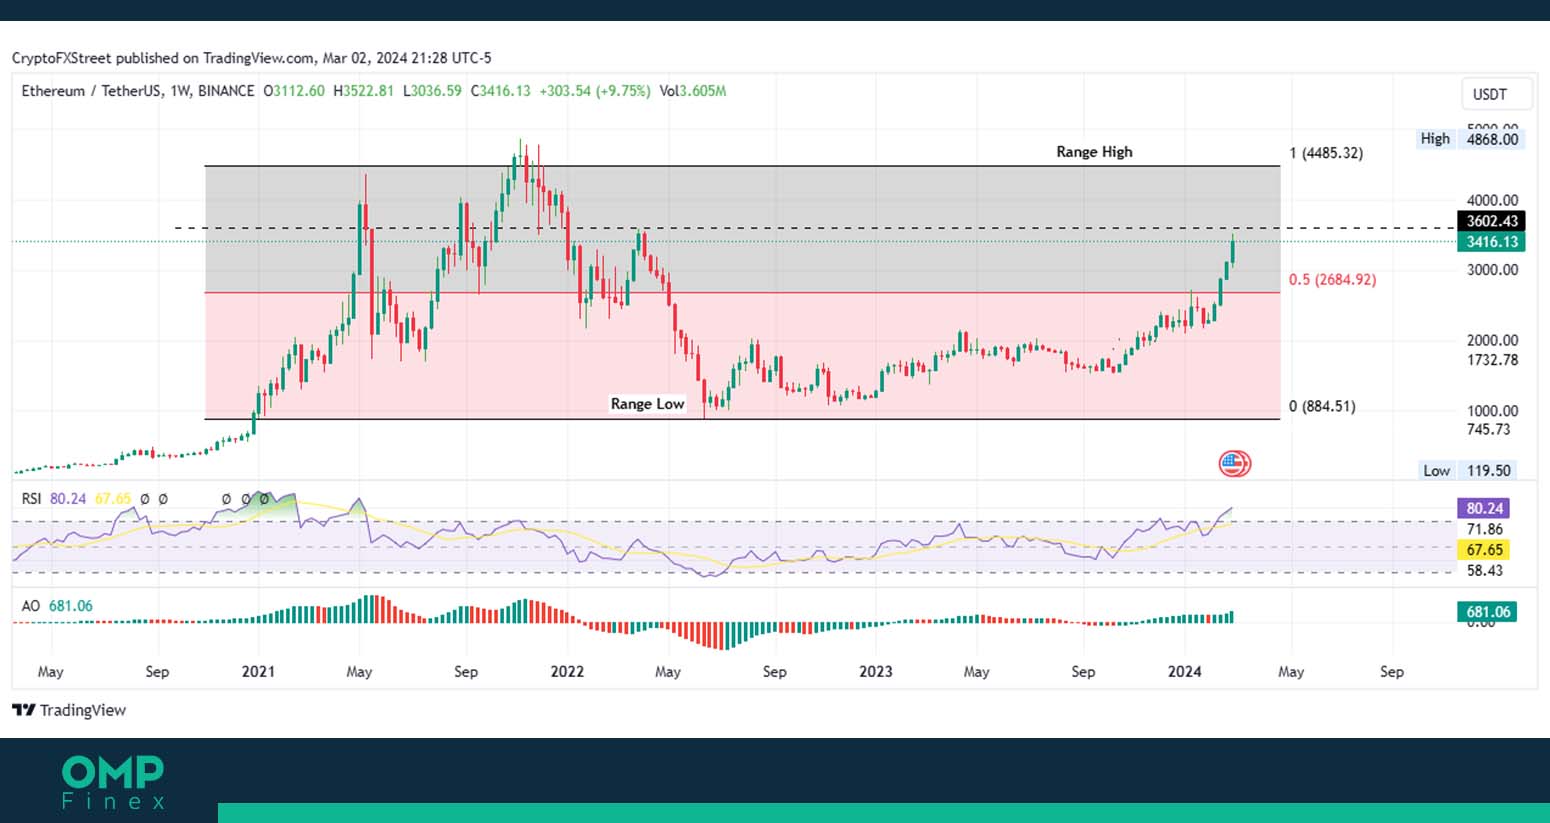Image resolution: width=1550 pixels, height=823 pixels.
Task: Select the Ethereum / TetherUS symbol title
Action: [x=138, y=91]
